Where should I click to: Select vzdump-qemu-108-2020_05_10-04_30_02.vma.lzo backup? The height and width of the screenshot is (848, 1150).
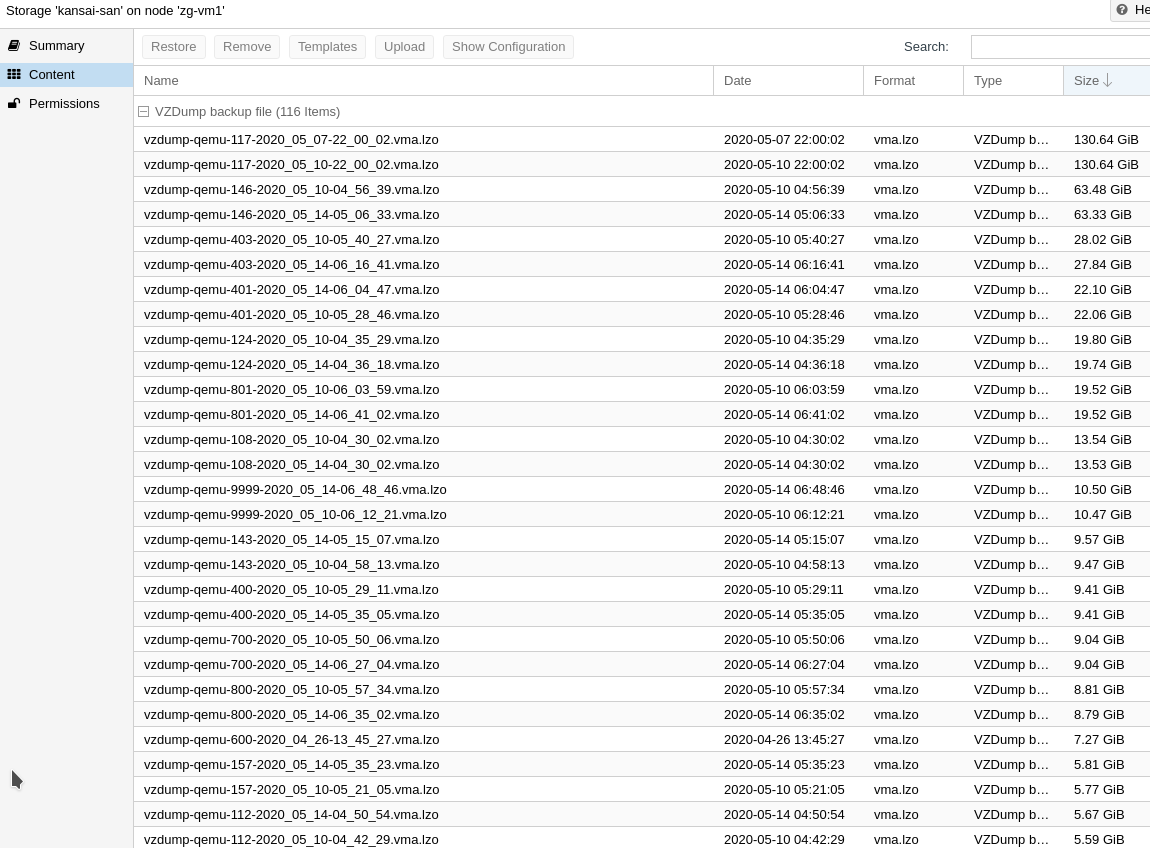(x=642, y=439)
